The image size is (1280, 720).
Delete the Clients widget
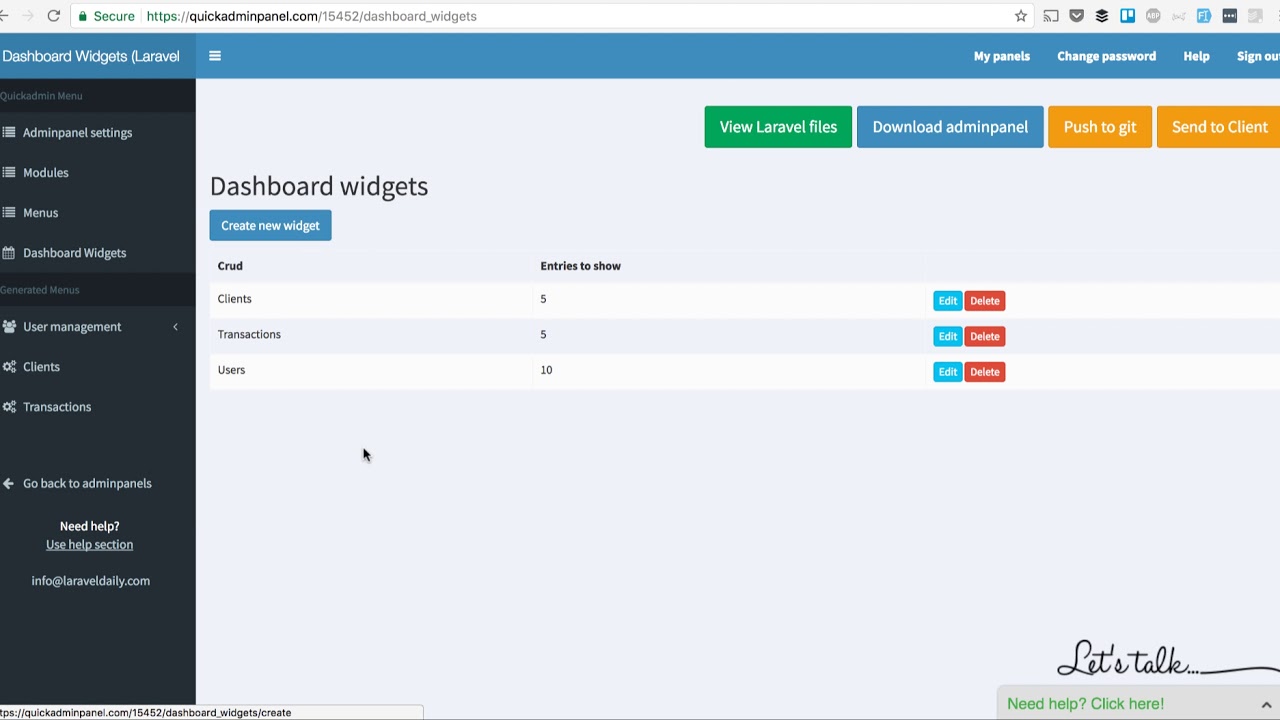click(985, 301)
